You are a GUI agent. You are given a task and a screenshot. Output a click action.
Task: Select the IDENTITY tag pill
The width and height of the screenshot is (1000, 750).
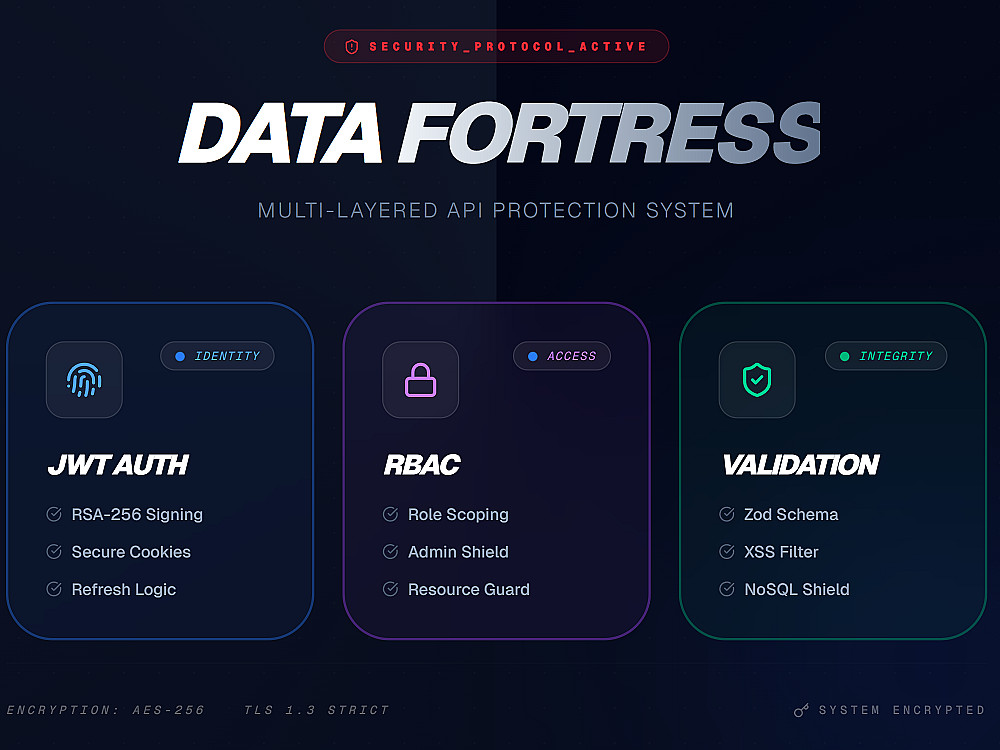[217, 356]
